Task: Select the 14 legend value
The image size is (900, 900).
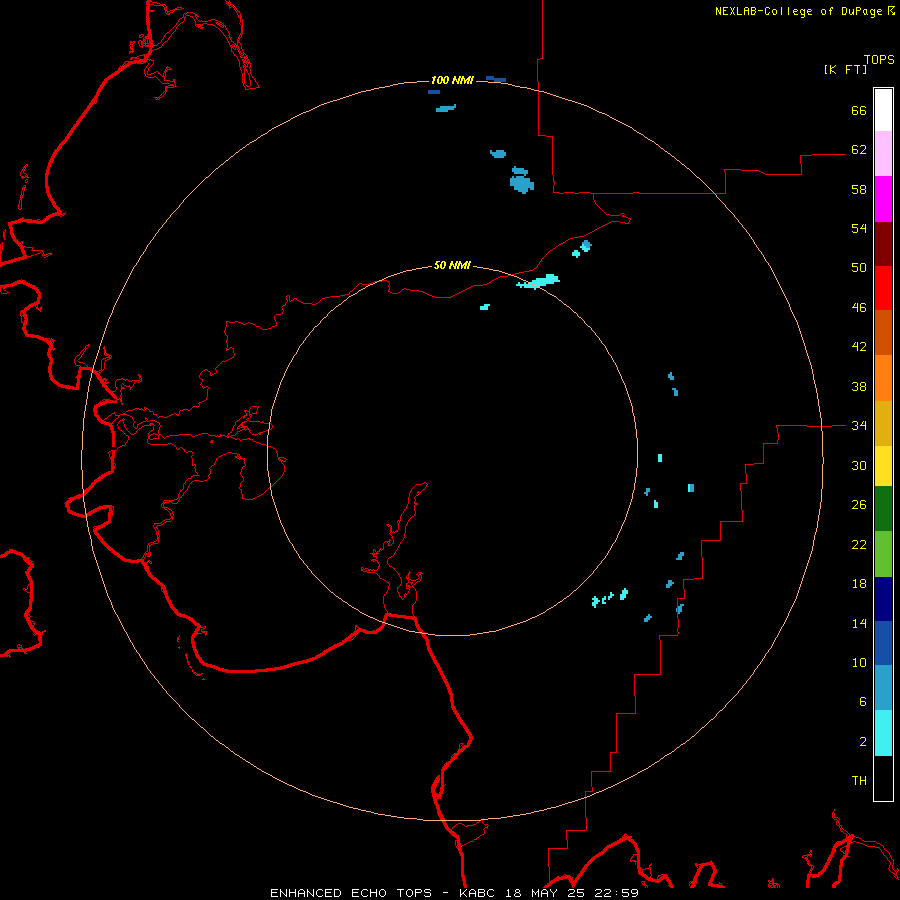Action: click(x=859, y=623)
